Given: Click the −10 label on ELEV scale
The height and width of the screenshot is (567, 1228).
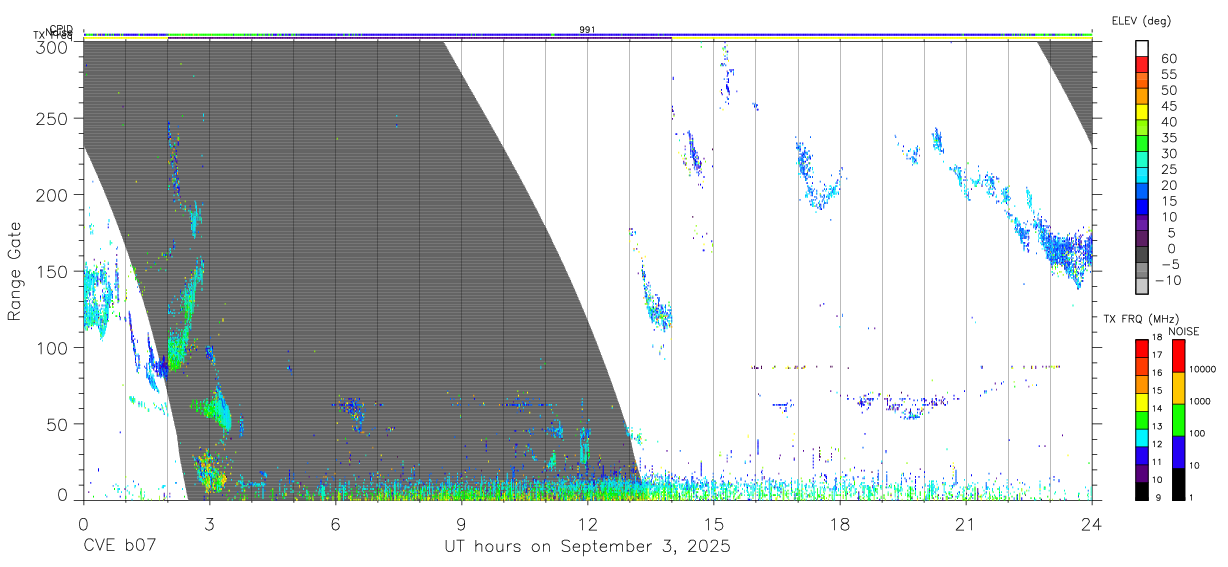Looking at the screenshot, I should 1167,280.
